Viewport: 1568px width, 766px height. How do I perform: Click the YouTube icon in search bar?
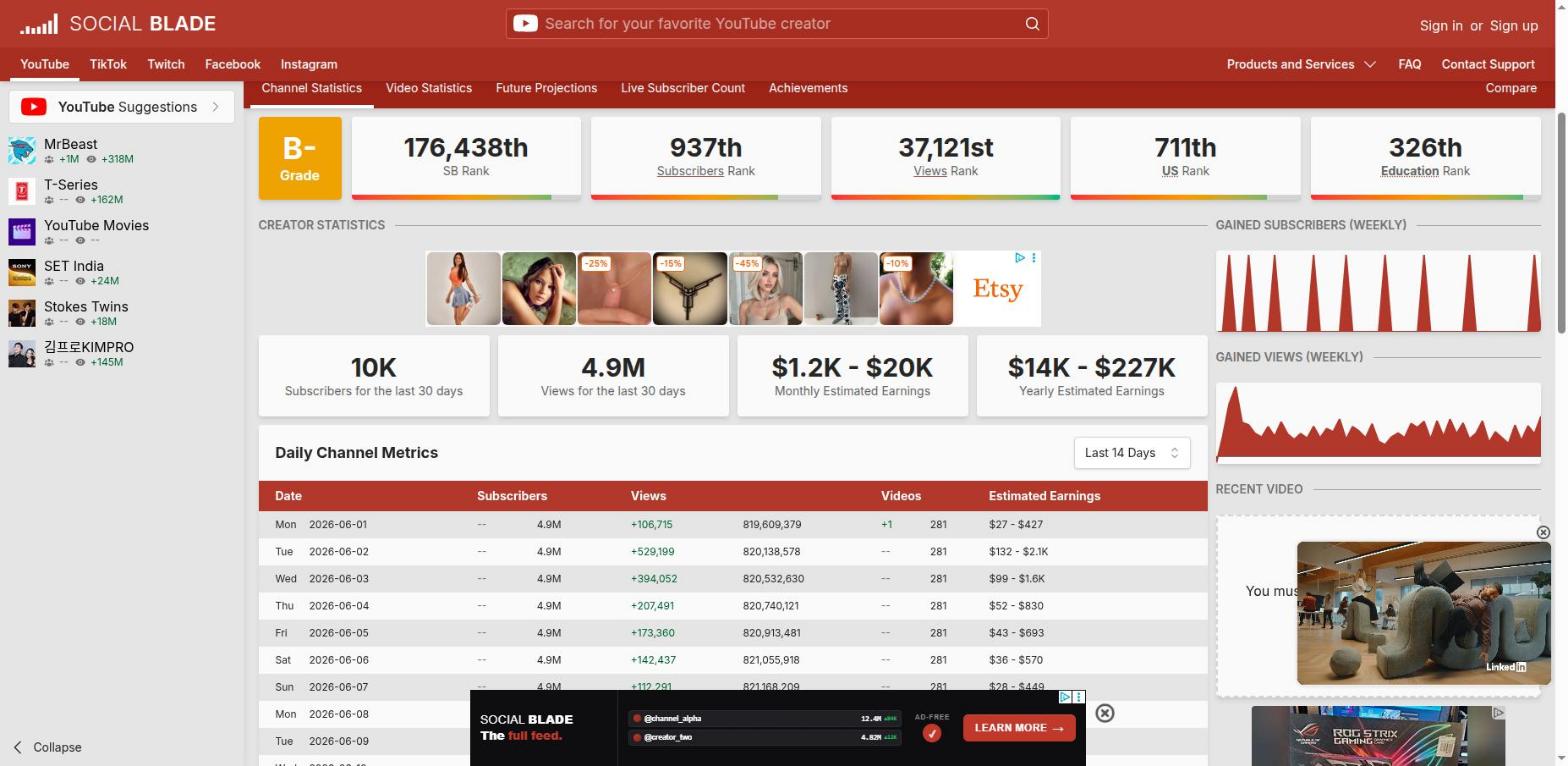pyautogui.click(x=525, y=24)
